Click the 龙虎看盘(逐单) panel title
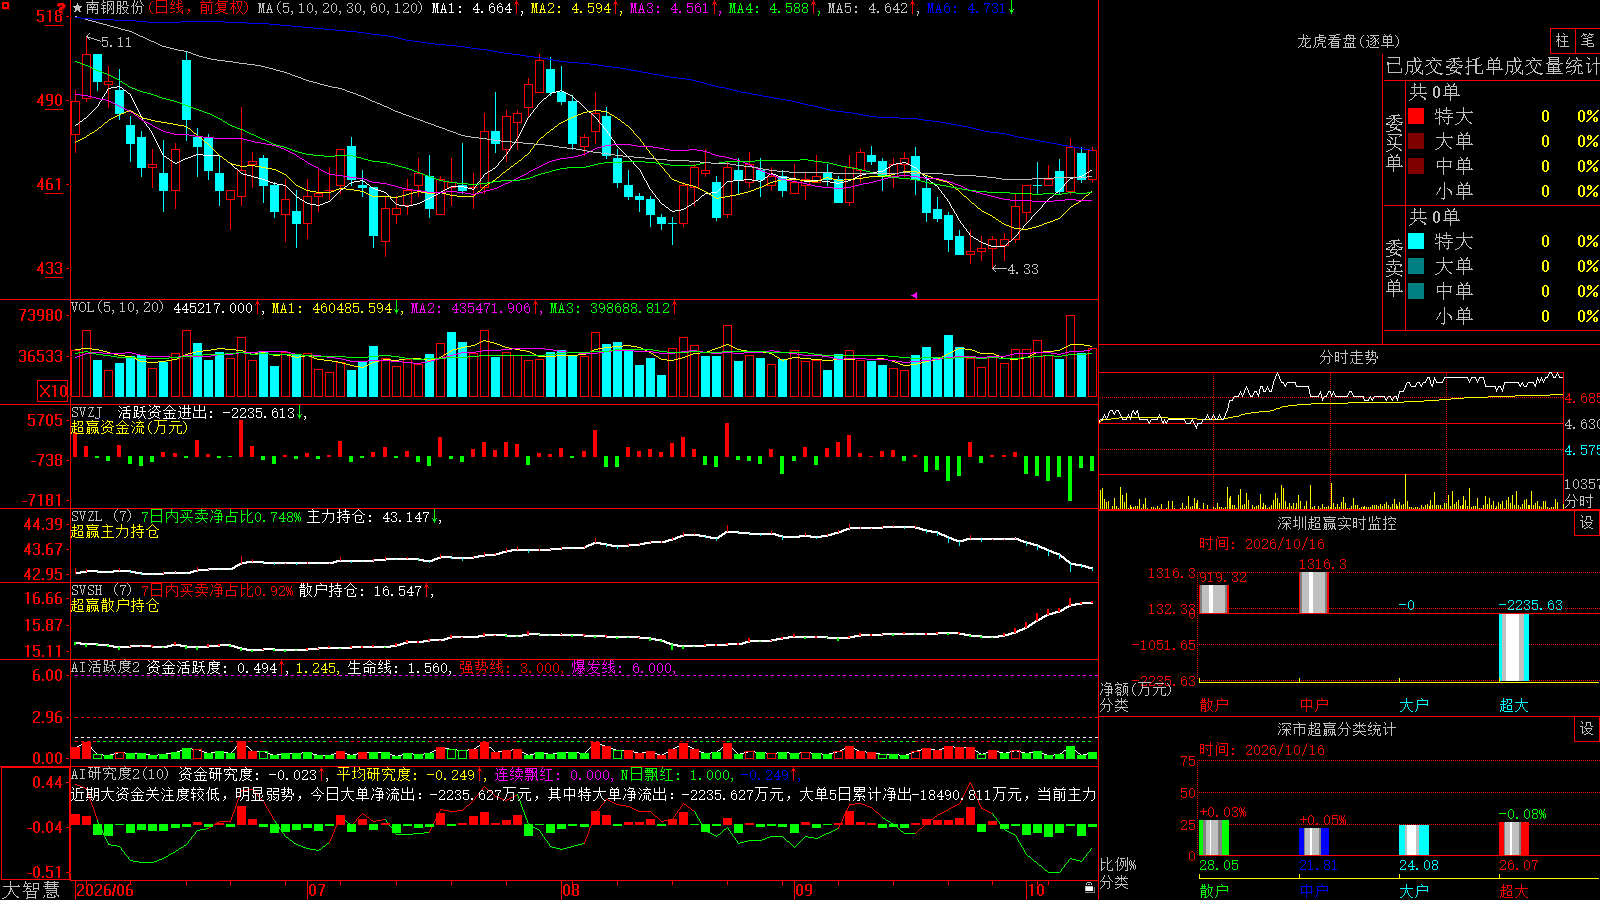The image size is (1600, 900). coord(1348,41)
